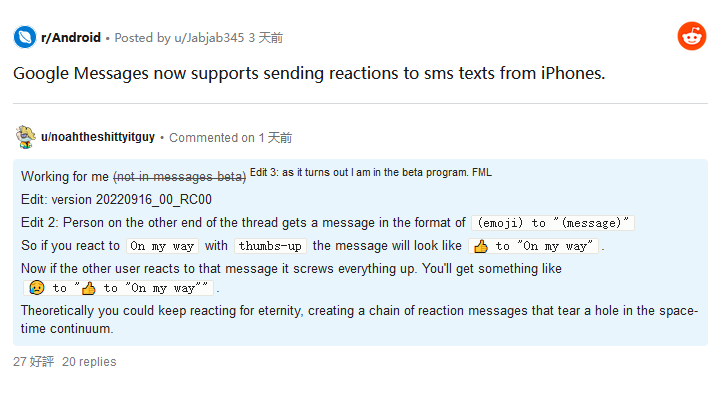Open the u/Jabjab345 poster profile
This screenshot has width=720, height=417.
click(209, 38)
